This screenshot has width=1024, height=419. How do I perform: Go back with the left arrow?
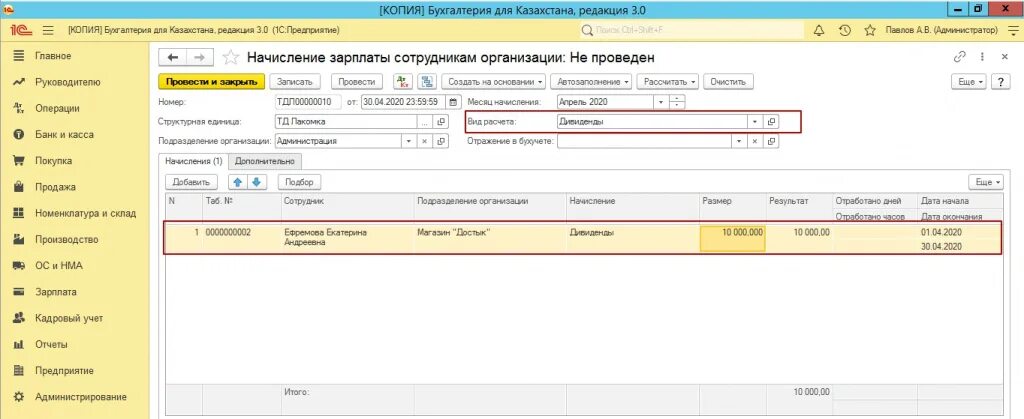(x=173, y=57)
